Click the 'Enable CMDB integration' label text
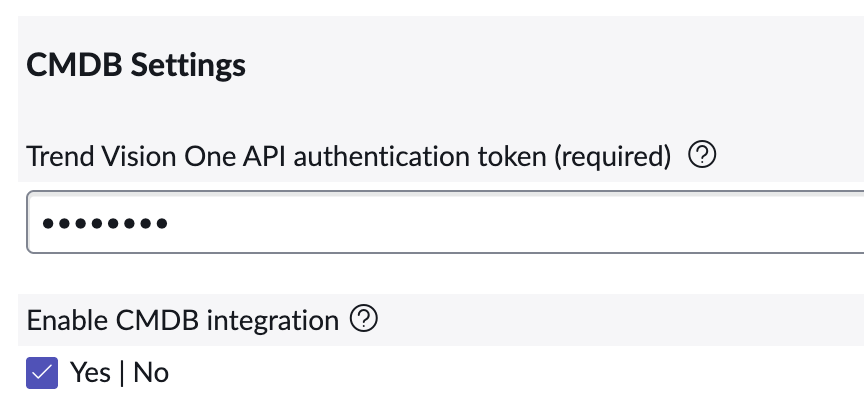Image resolution: width=864 pixels, height=412 pixels. tap(182, 320)
